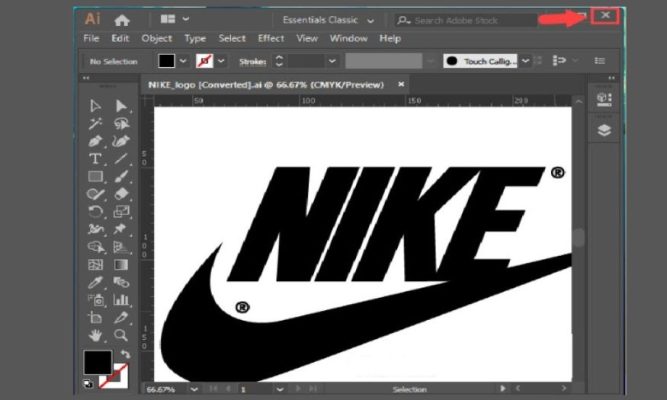This screenshot has height=400, width=667.
Task: Click the Home icon
Action: (x=122, y=19)
